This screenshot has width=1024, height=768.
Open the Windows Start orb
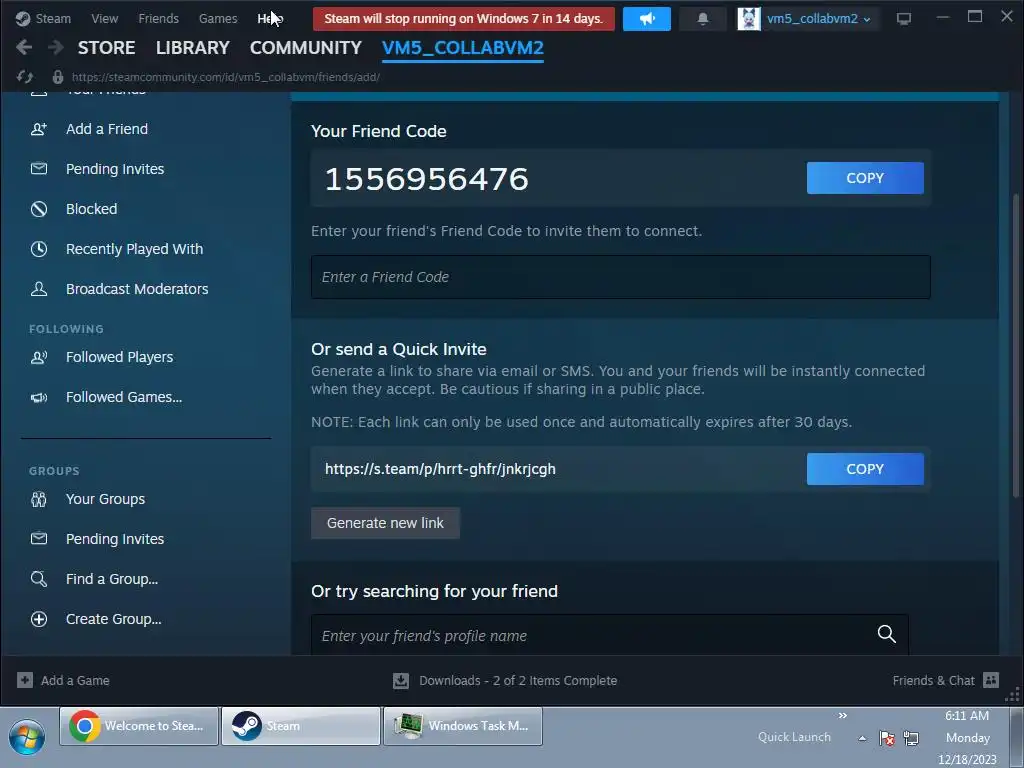click(x=27, y=737)
